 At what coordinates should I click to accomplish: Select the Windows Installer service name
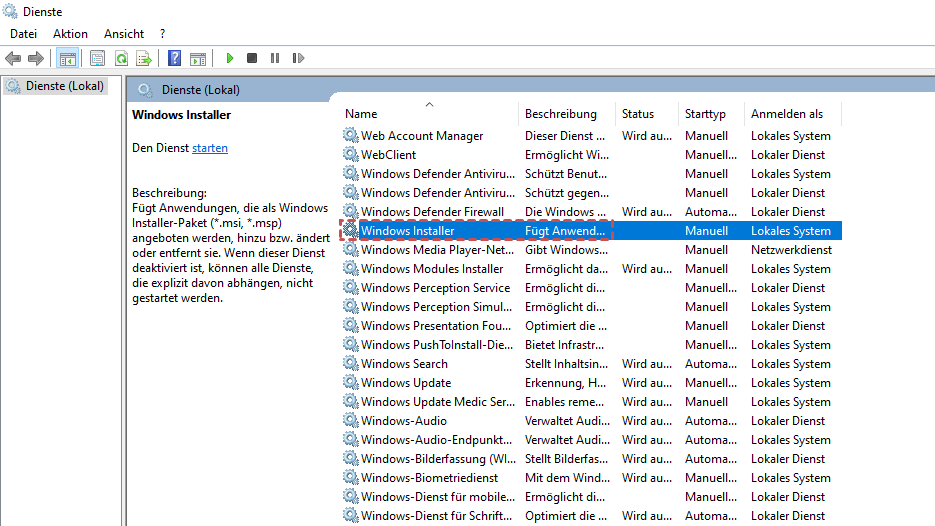pyautogui.click(x=407, y=231)
